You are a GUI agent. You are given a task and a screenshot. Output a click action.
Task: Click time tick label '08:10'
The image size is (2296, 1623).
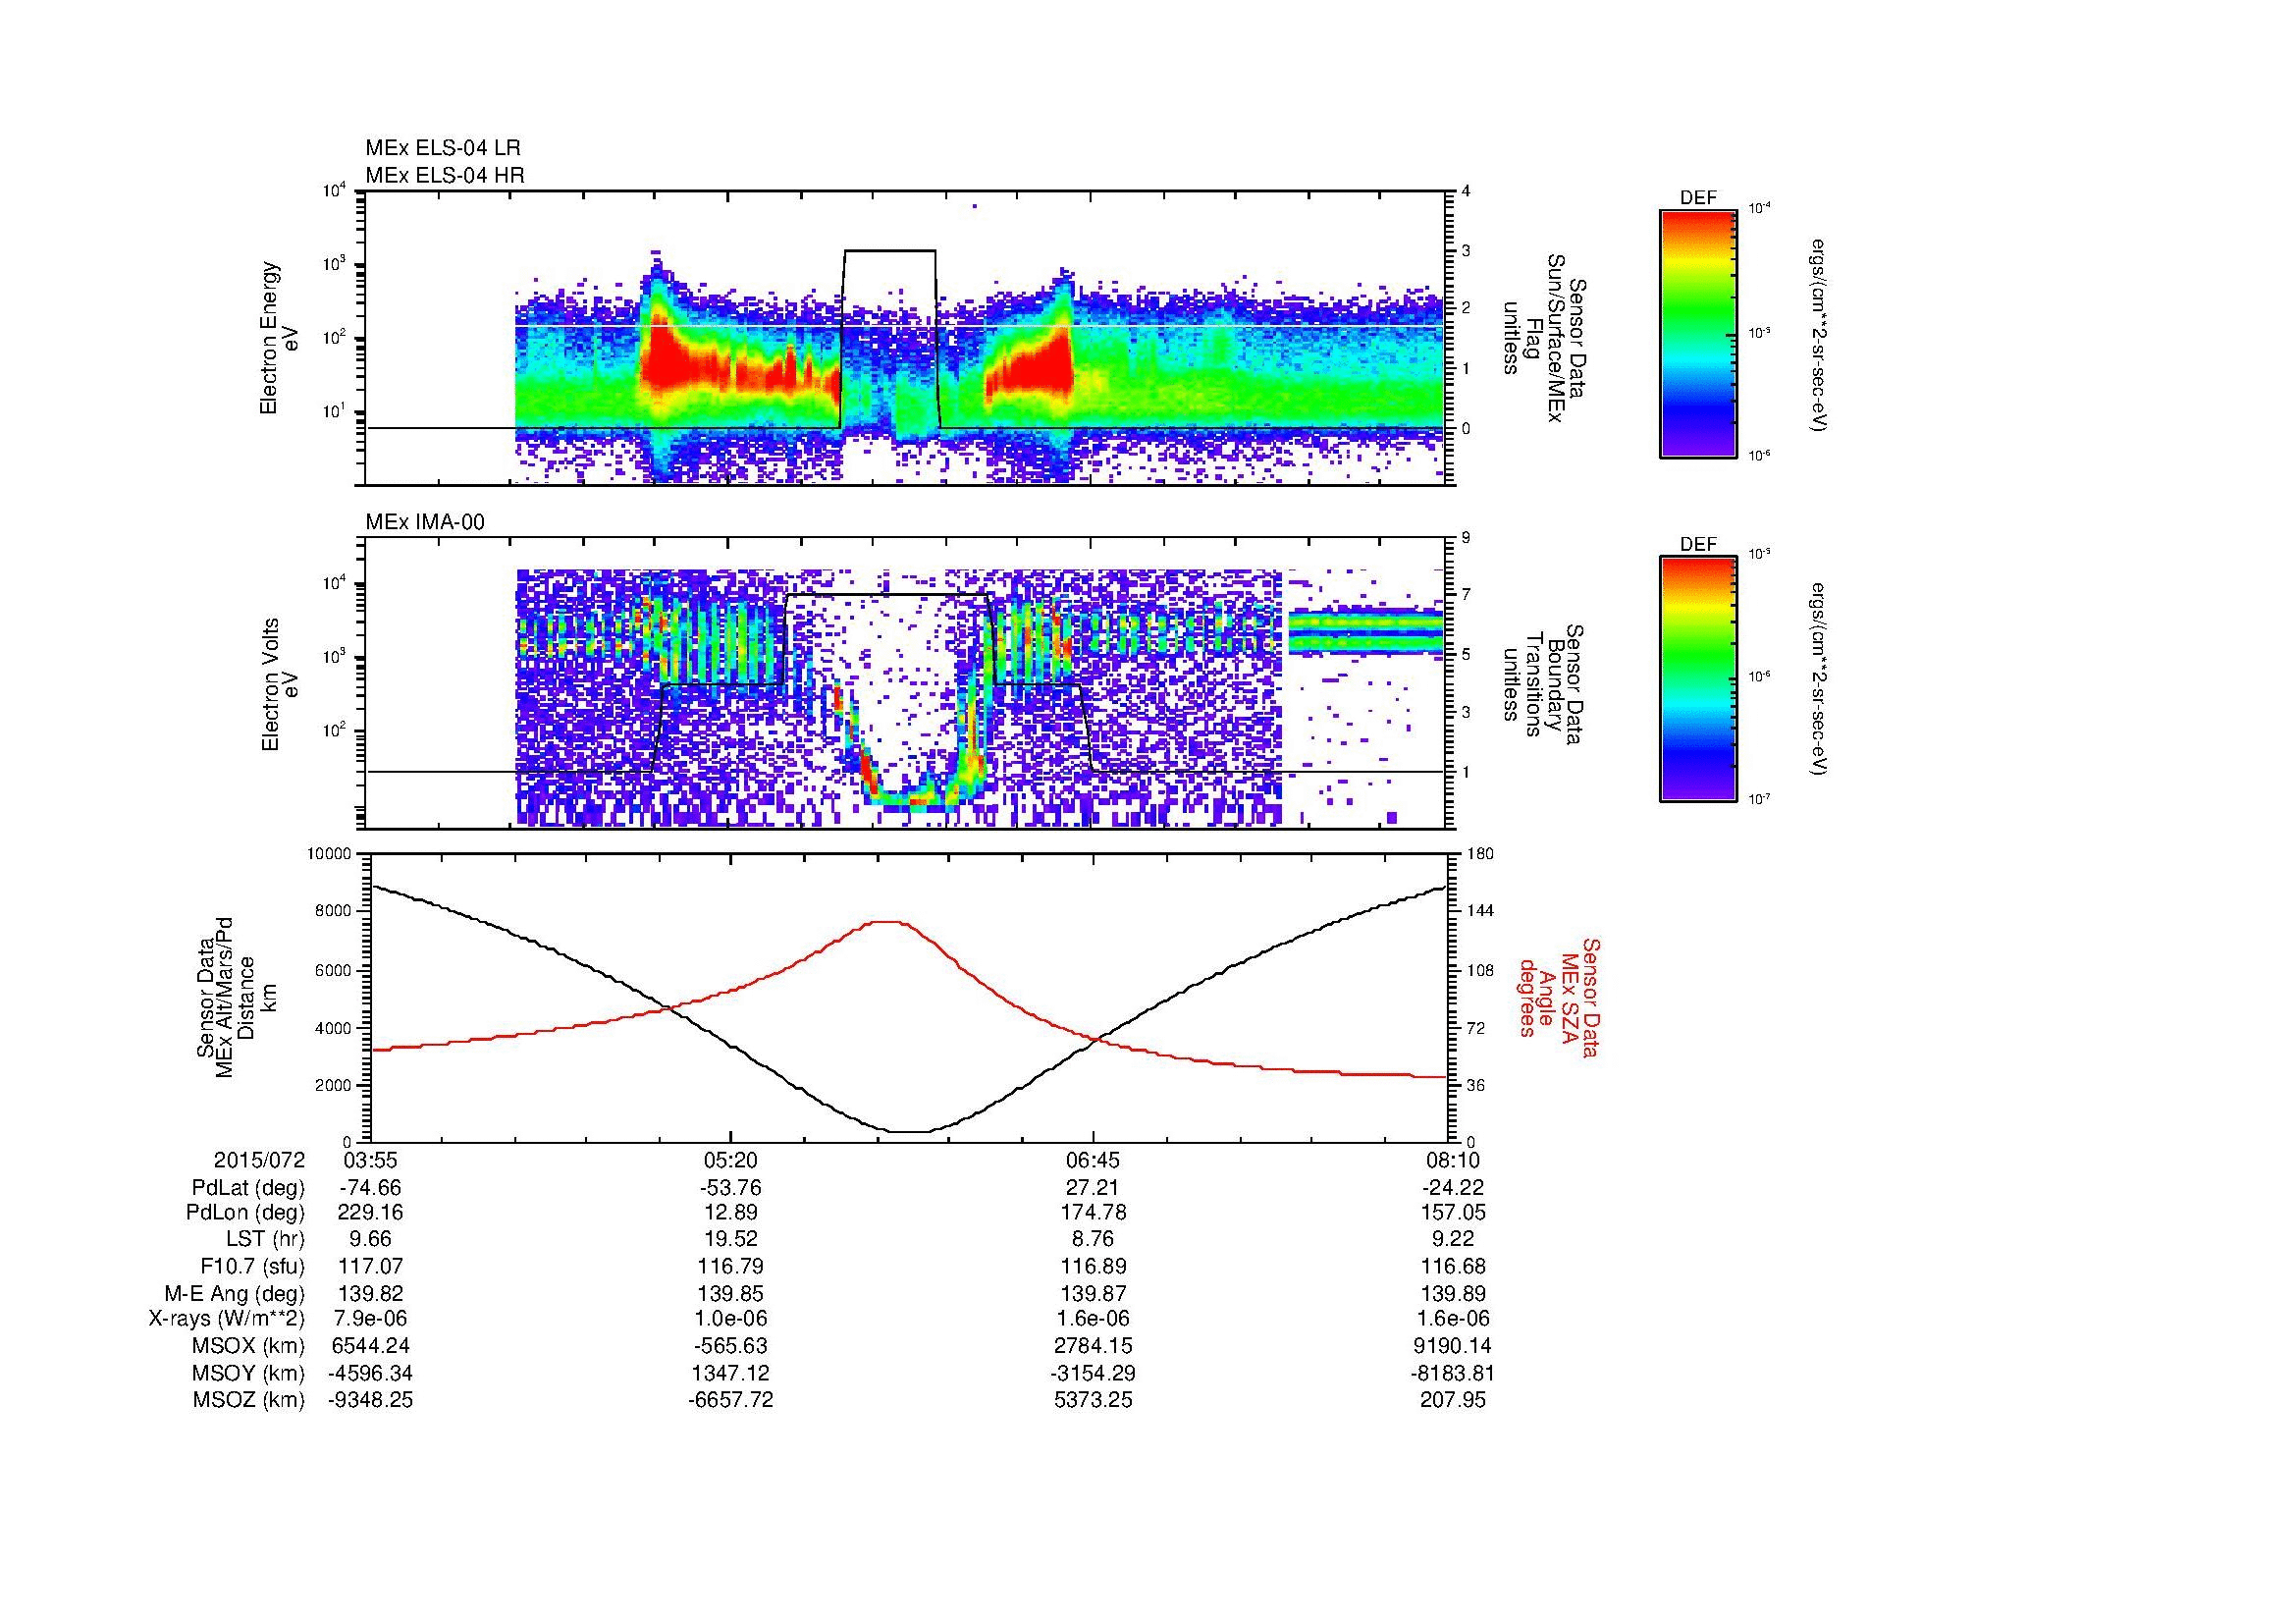[1454, 1160]
